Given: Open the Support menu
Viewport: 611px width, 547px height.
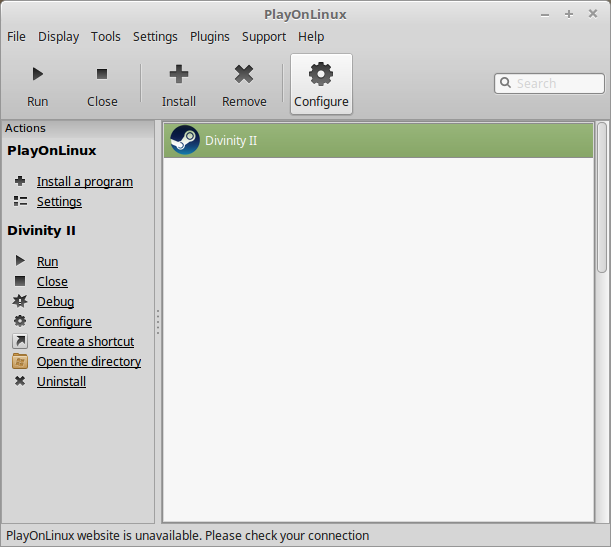Looking at the screenshot, I should tap(264, 37).
